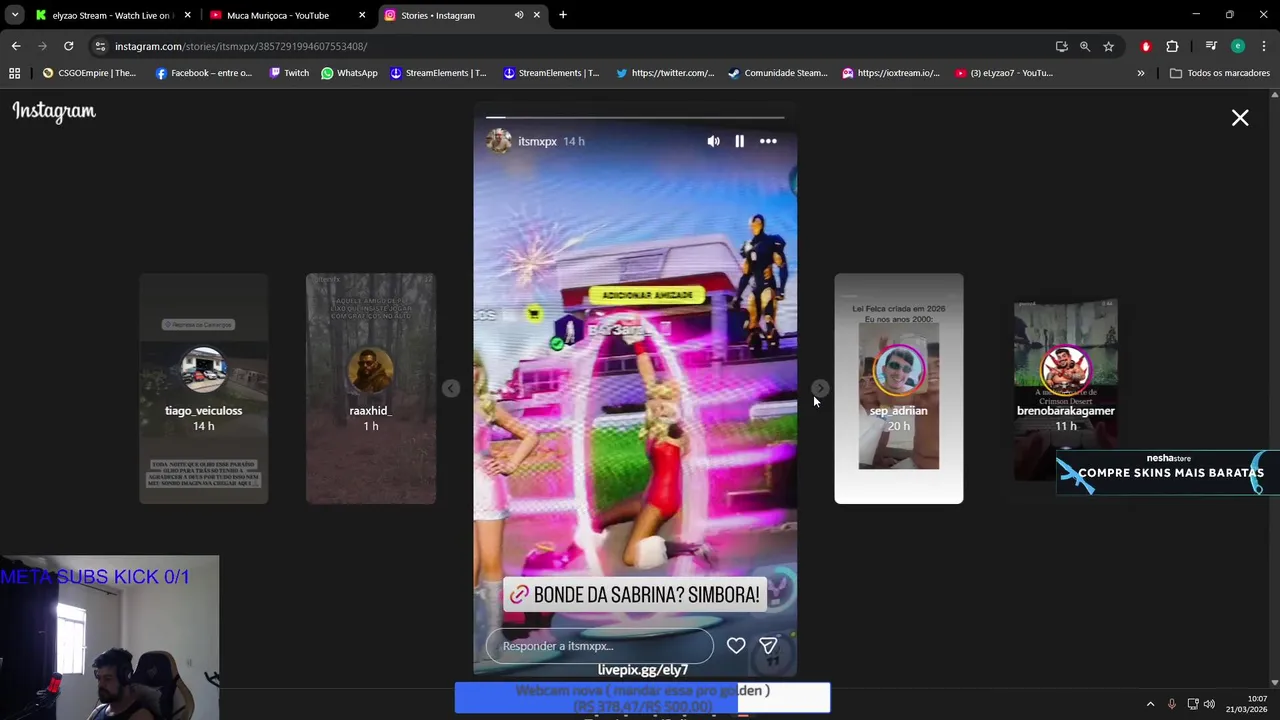Click itsmxpx profile avatar in story header
Viewport: 1280px width, 720px height.
[x=499, y=141]
